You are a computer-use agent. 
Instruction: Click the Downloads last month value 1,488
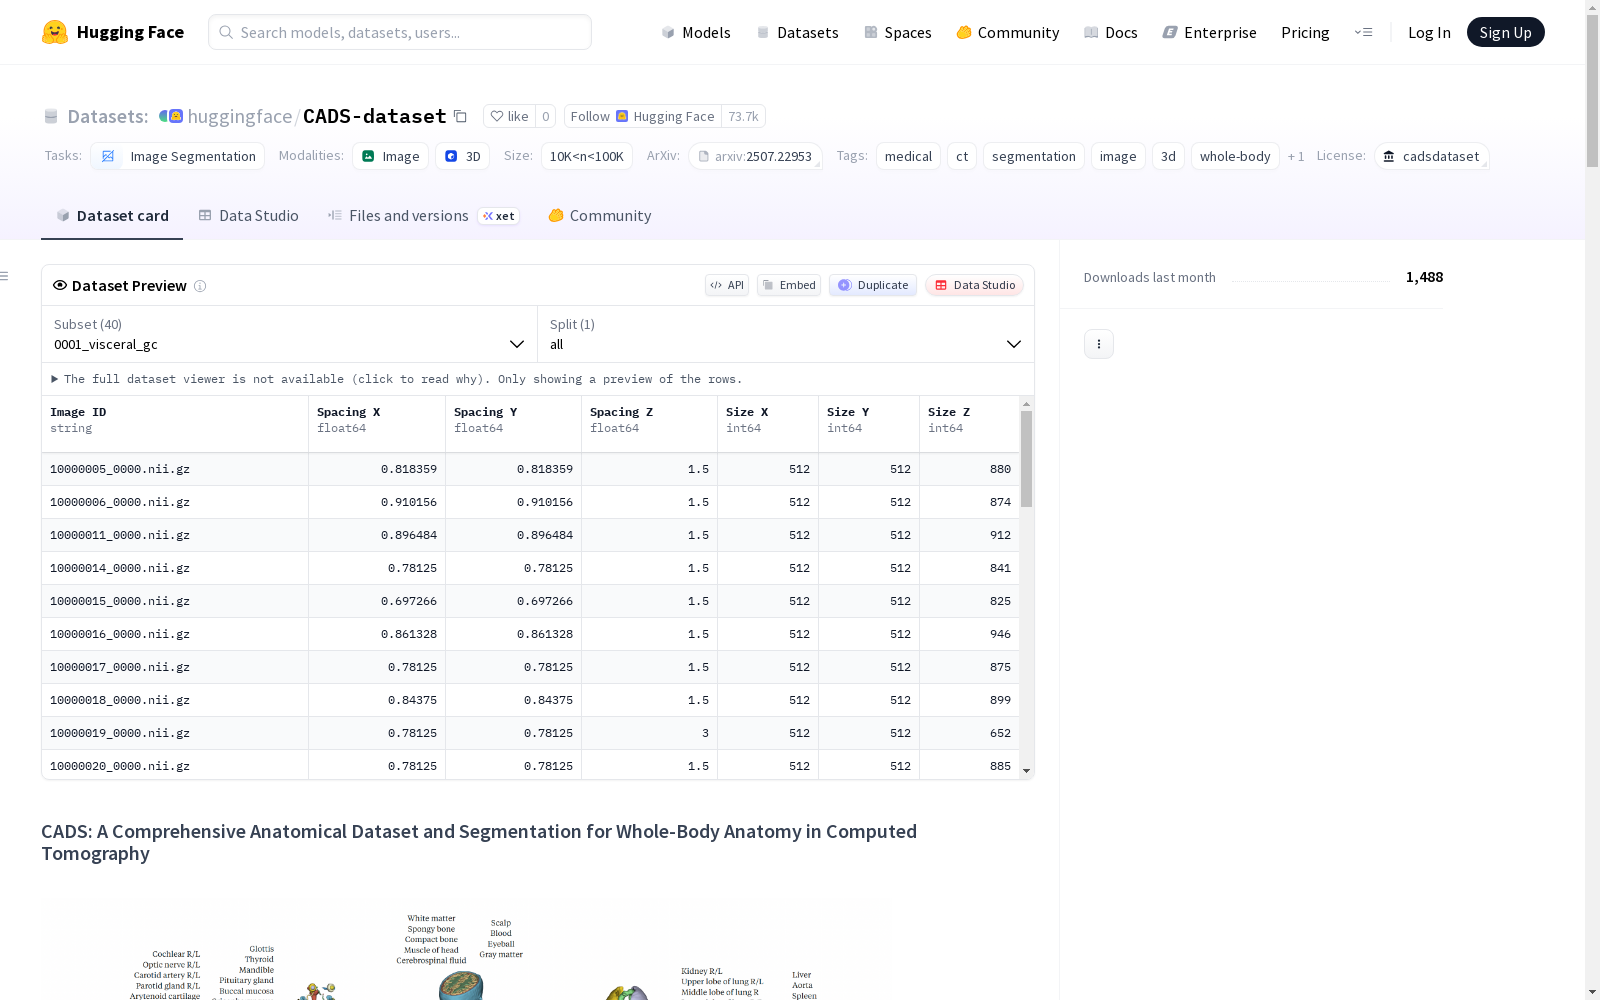(1424, 277)
